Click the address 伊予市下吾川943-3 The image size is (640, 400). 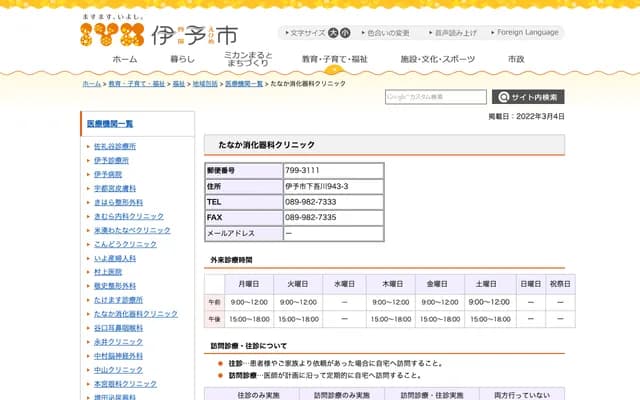point(317,187)
